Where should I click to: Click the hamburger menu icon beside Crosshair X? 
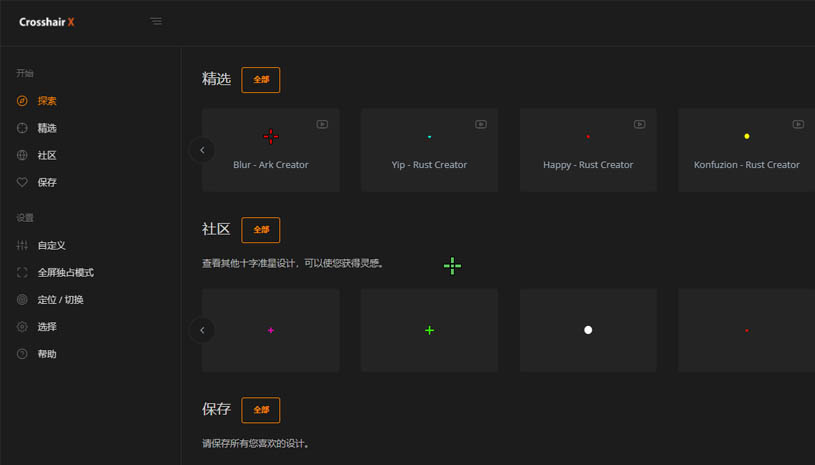[x=156, y=21]
